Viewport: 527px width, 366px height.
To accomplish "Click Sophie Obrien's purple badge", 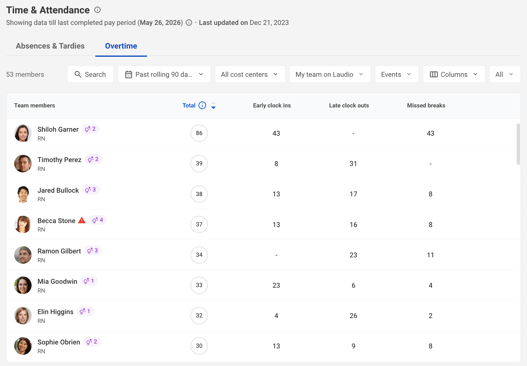I will pyautogui.click(x=92, y=342).
